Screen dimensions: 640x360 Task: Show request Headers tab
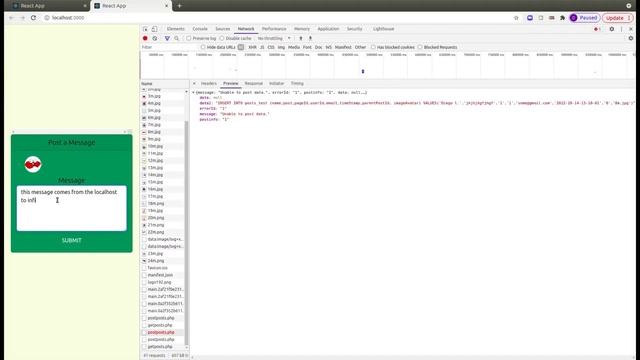(x=209, y=84)
